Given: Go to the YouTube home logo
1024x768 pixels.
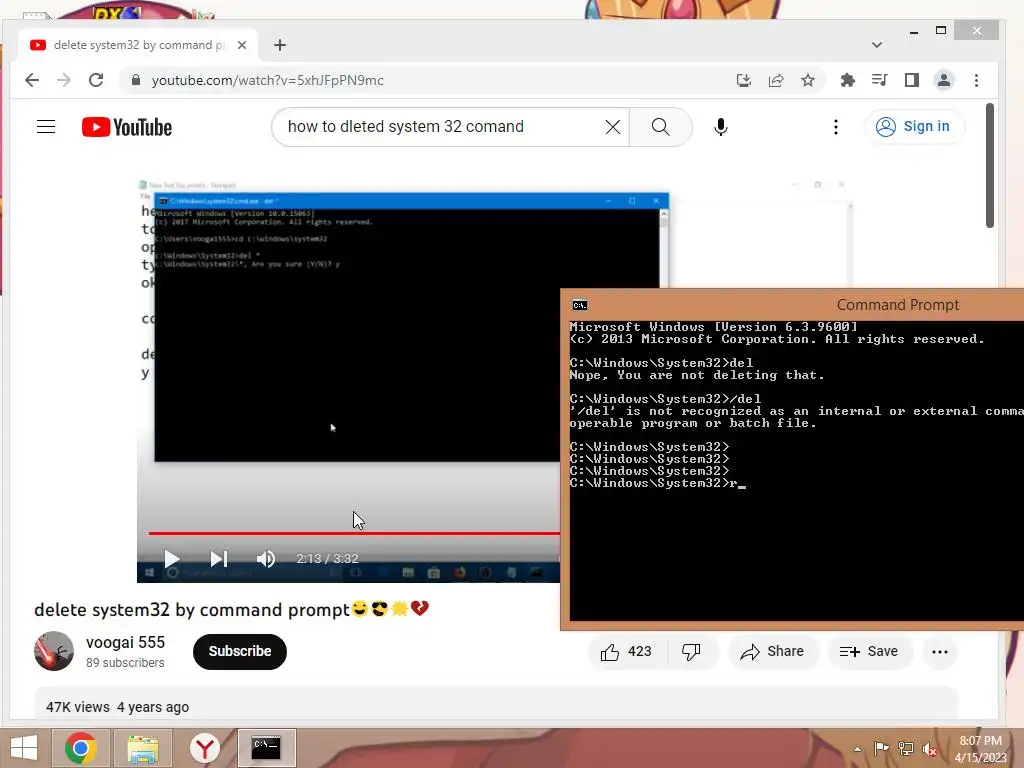Looking at the screenshot, I should (x=127, y=127).
